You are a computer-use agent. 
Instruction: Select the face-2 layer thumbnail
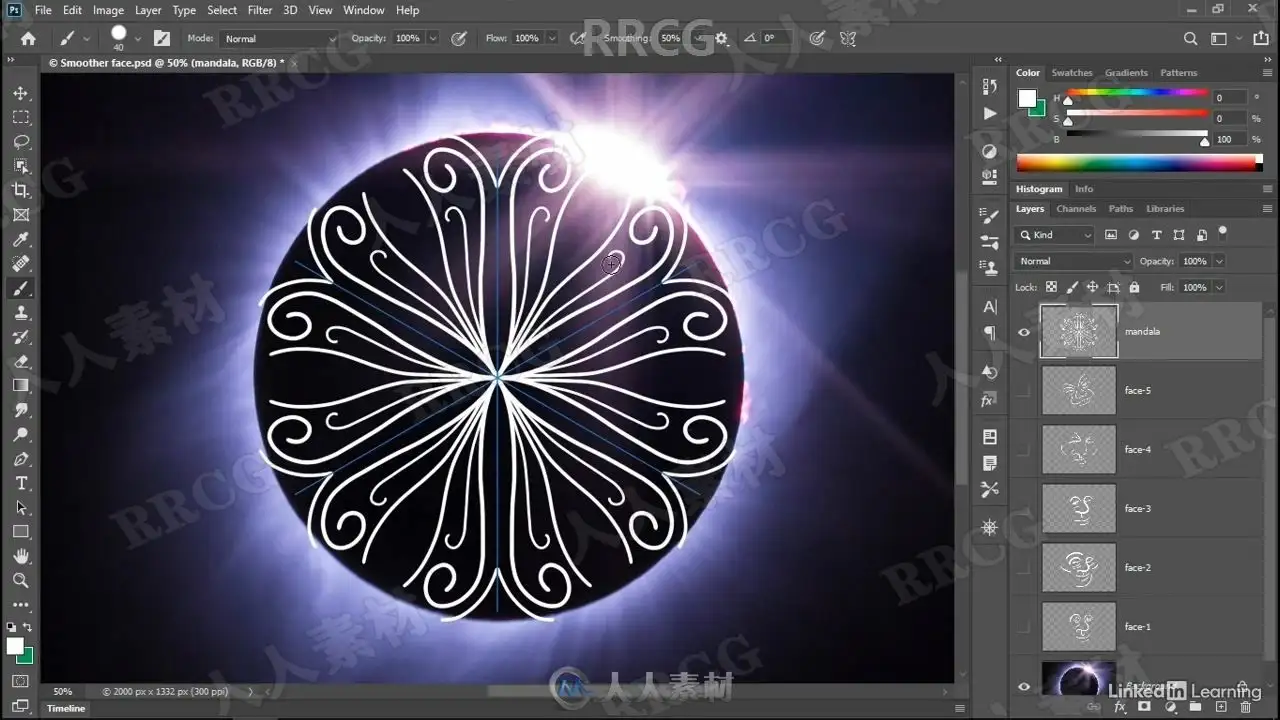[1079, 568]
